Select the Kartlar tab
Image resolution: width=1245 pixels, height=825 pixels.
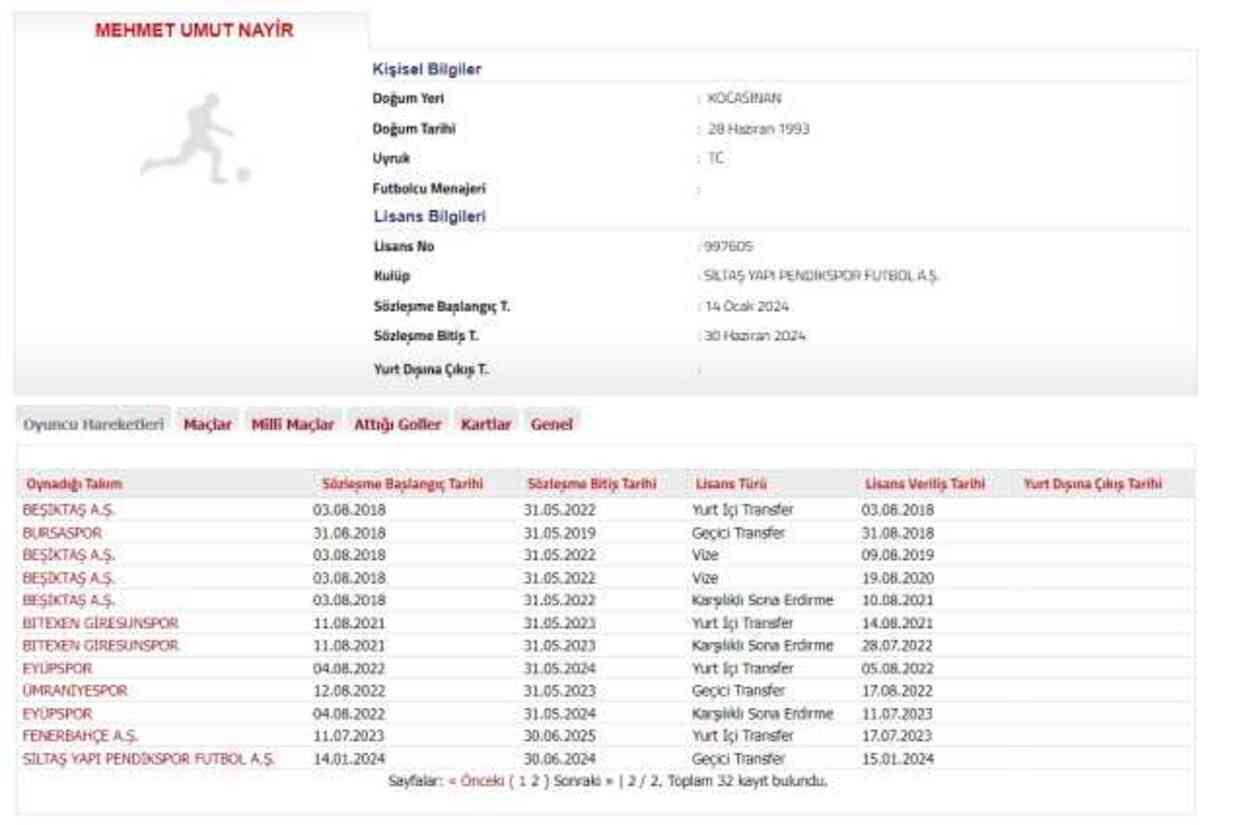(x=485, y=424)
